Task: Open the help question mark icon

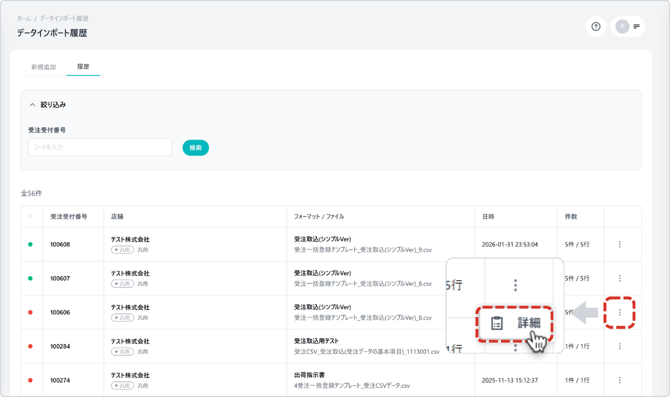Action: point(596,27)
